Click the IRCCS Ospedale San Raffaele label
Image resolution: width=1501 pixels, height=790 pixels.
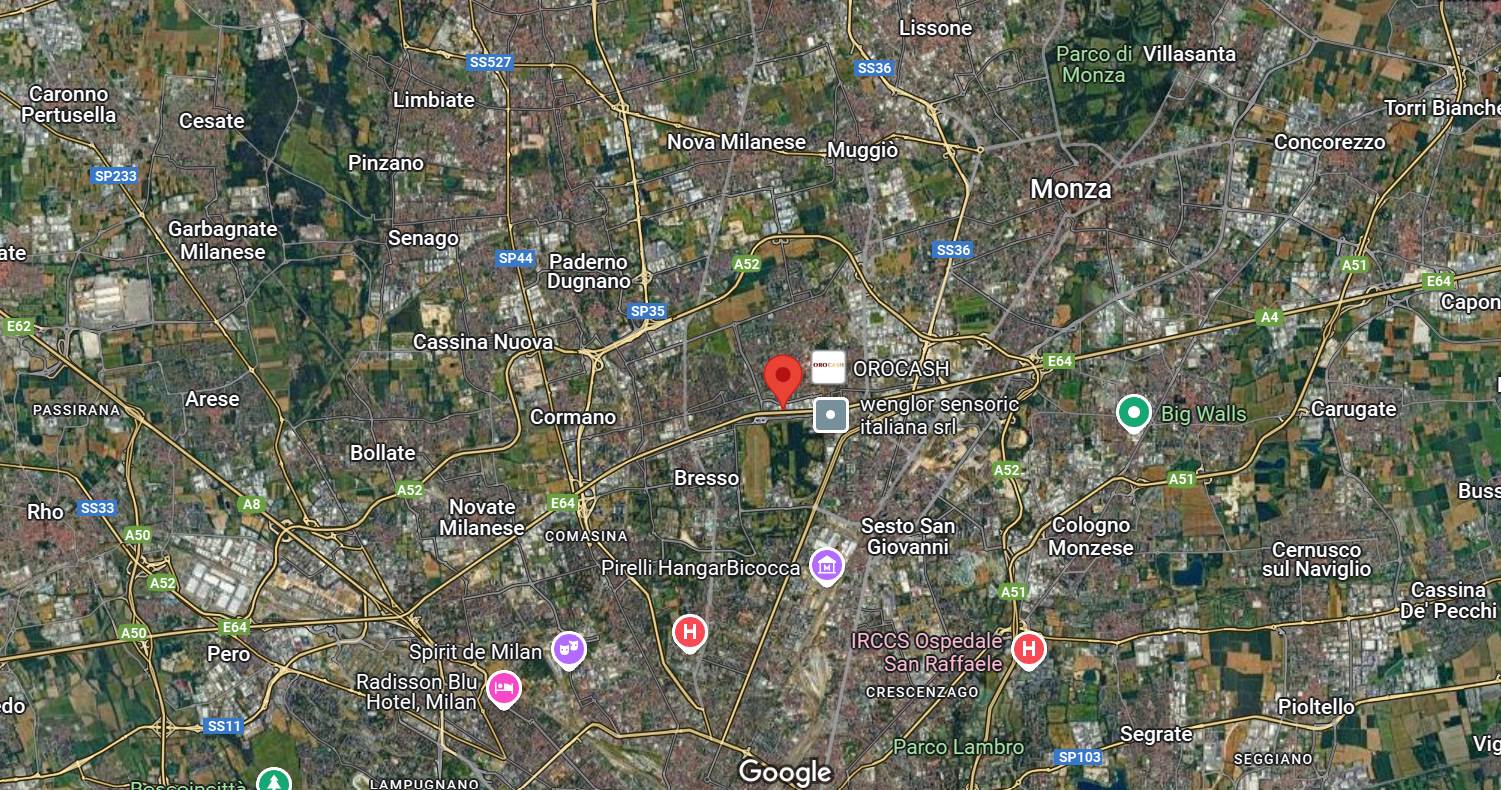click(x=927, y=652)
